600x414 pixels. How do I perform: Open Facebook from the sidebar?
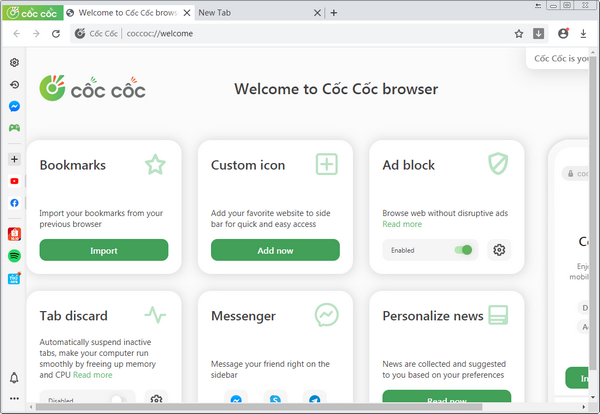[14, 203]
